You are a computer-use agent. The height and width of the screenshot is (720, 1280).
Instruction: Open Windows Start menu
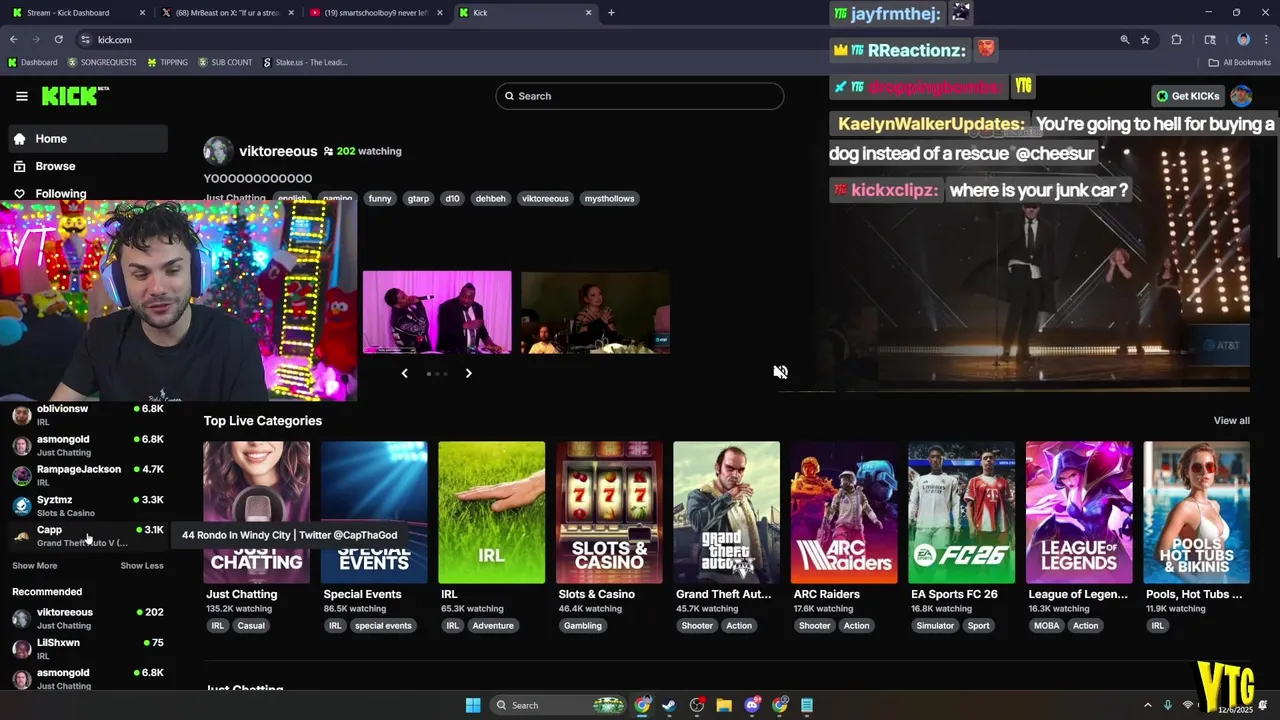[x=473, y=705]
